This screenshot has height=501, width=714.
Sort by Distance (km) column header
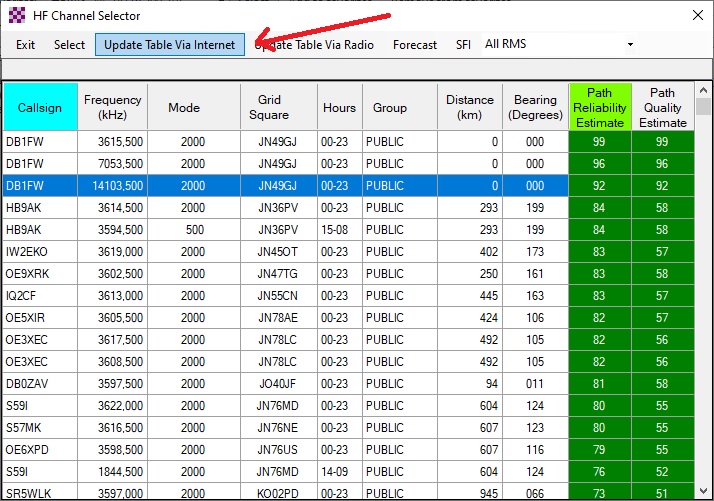[470, 107]
